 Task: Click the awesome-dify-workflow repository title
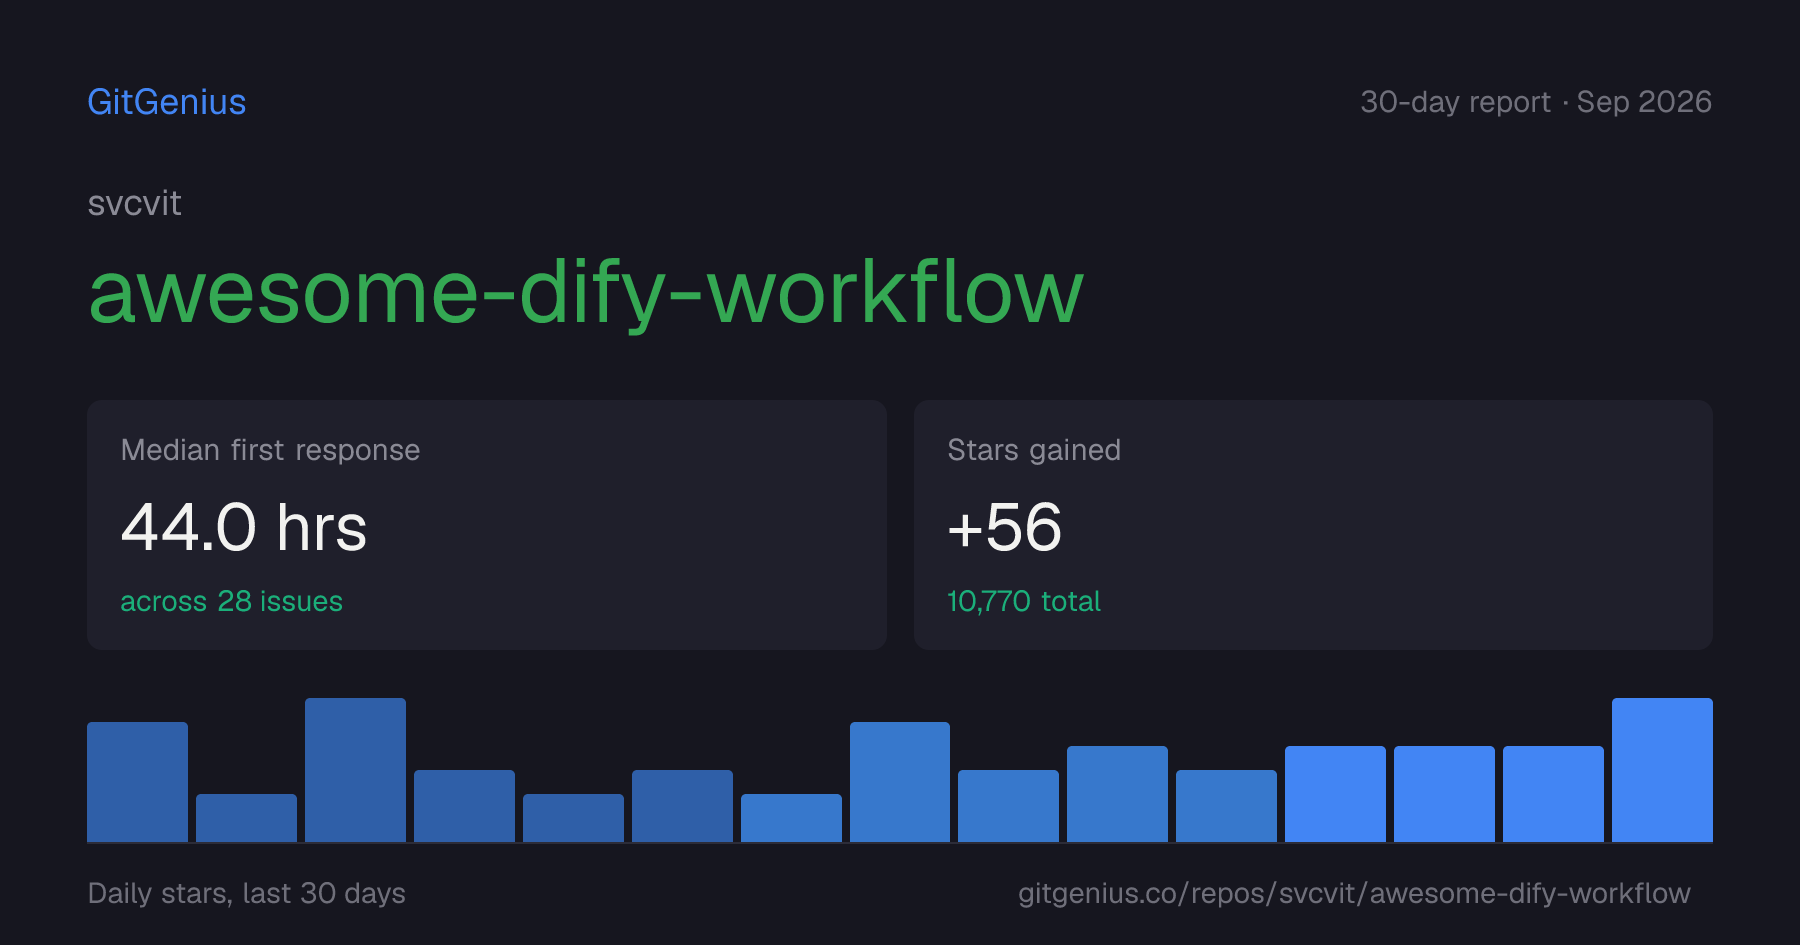click(x=586, y=293)
